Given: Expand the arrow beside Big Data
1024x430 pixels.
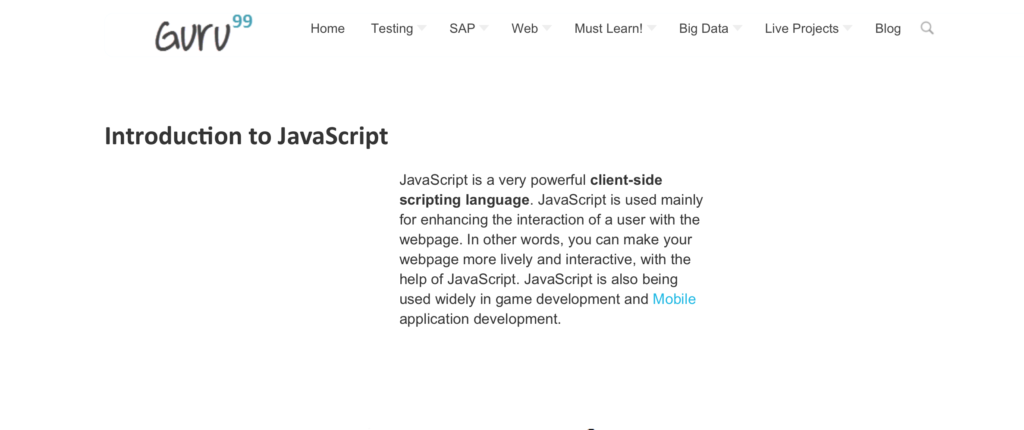Looking at the screenshot, I should (737, 29).
